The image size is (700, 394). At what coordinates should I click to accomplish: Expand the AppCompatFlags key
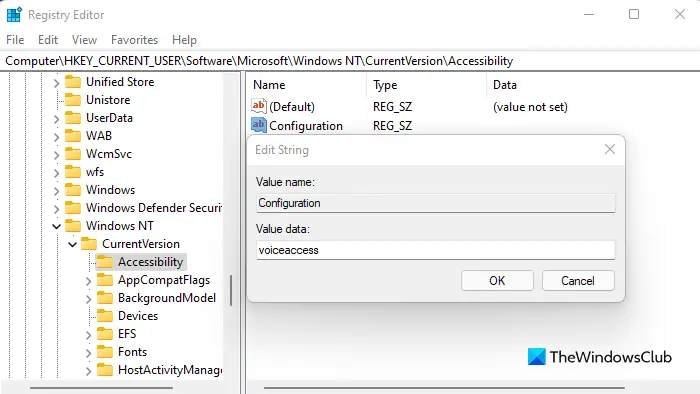88,281
